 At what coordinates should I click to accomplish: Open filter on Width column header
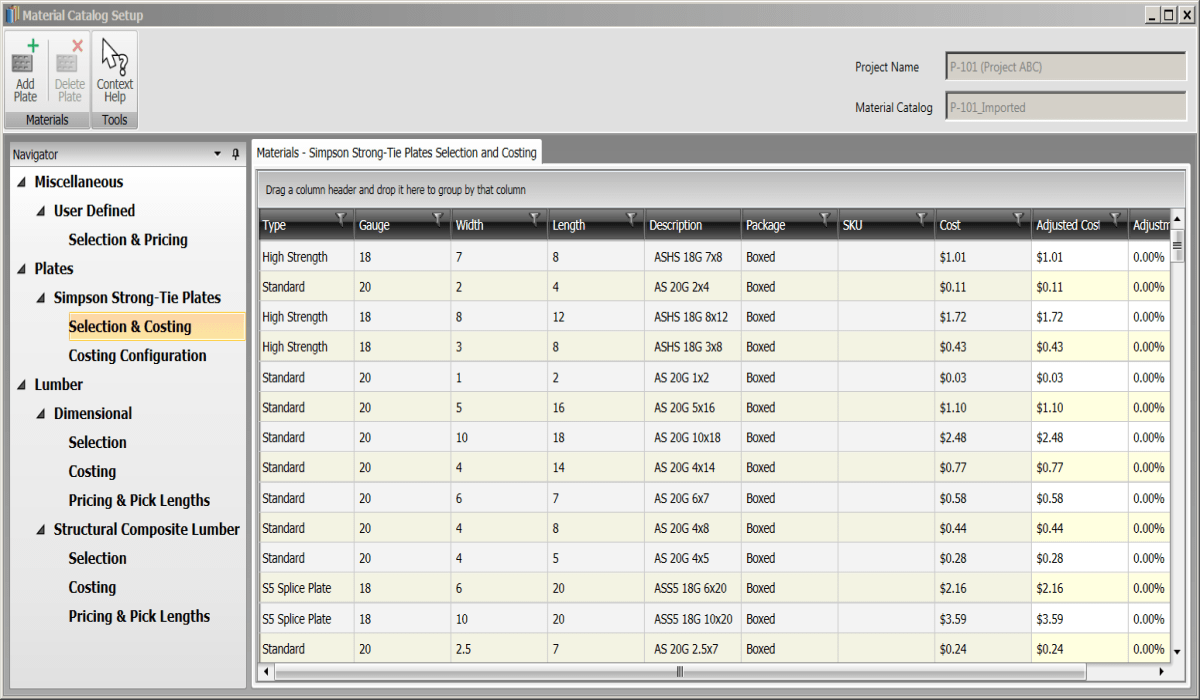(535, 218)
